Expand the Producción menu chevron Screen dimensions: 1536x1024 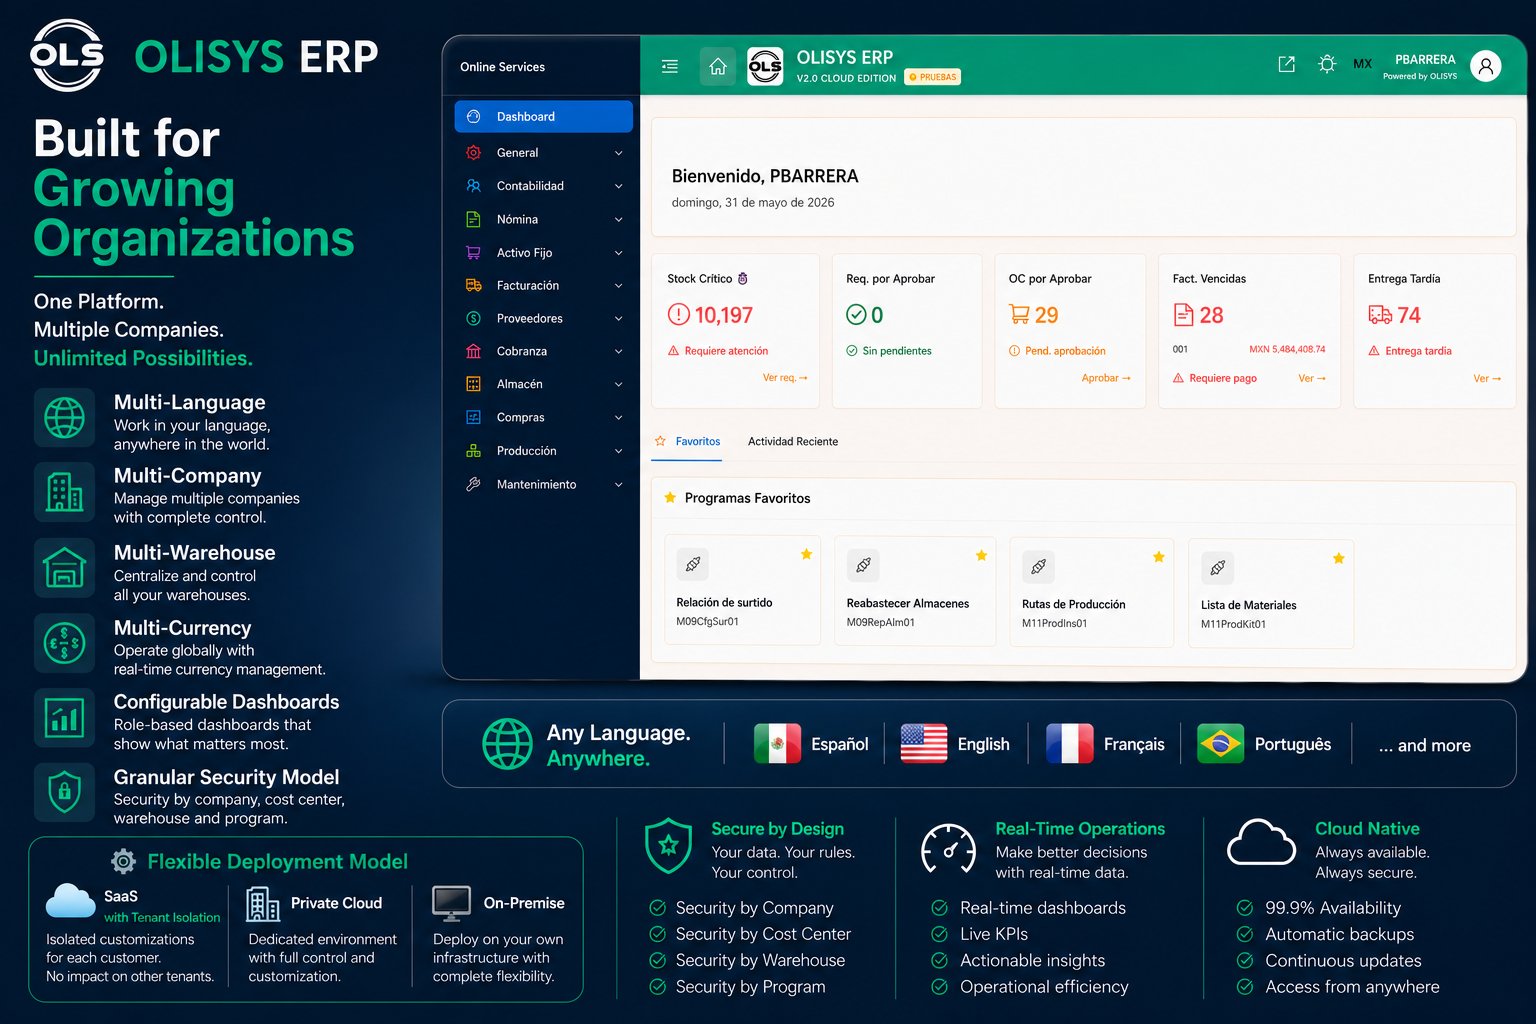click(618, 451)
